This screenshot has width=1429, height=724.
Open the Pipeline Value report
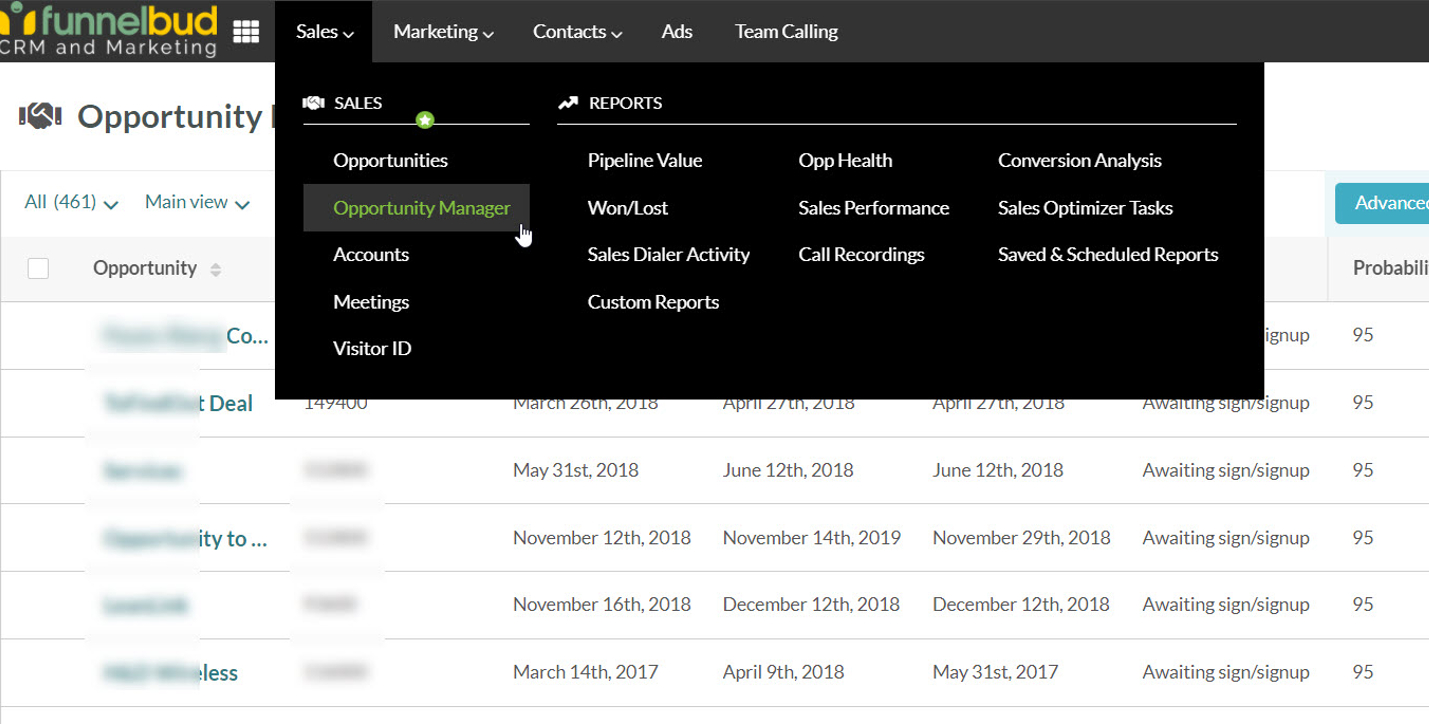click(x=645, y=160)
